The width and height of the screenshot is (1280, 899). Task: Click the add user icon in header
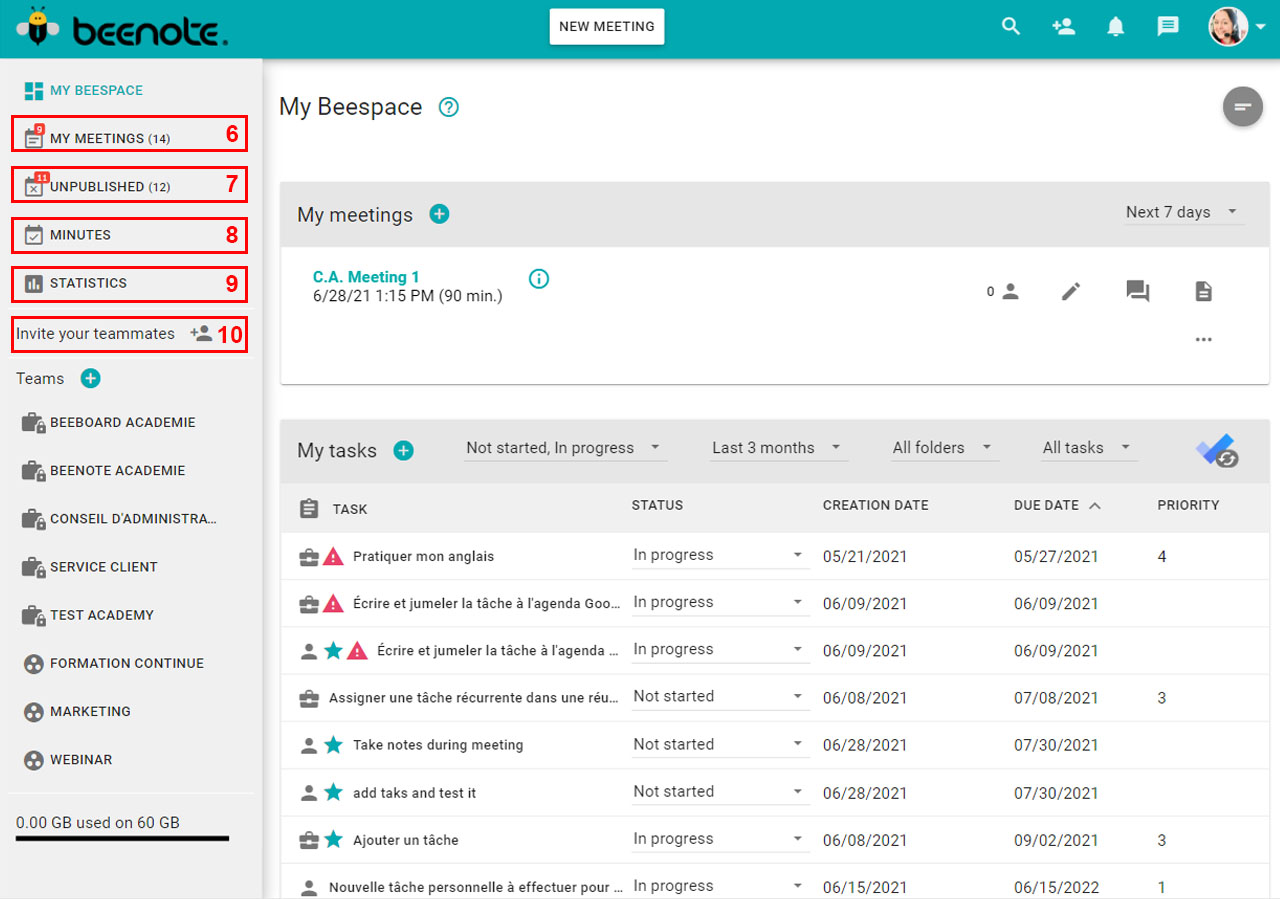[x=1063, y=27]
